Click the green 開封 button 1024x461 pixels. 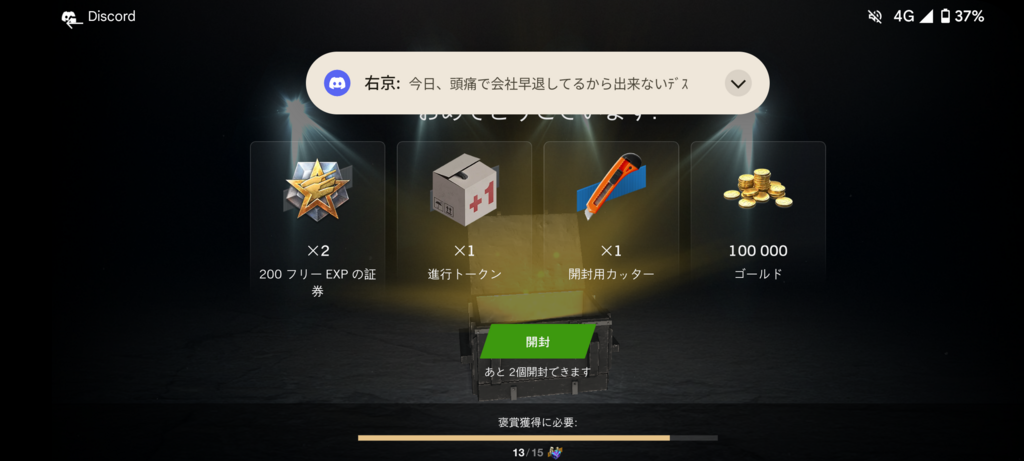[x=537, y=342]
